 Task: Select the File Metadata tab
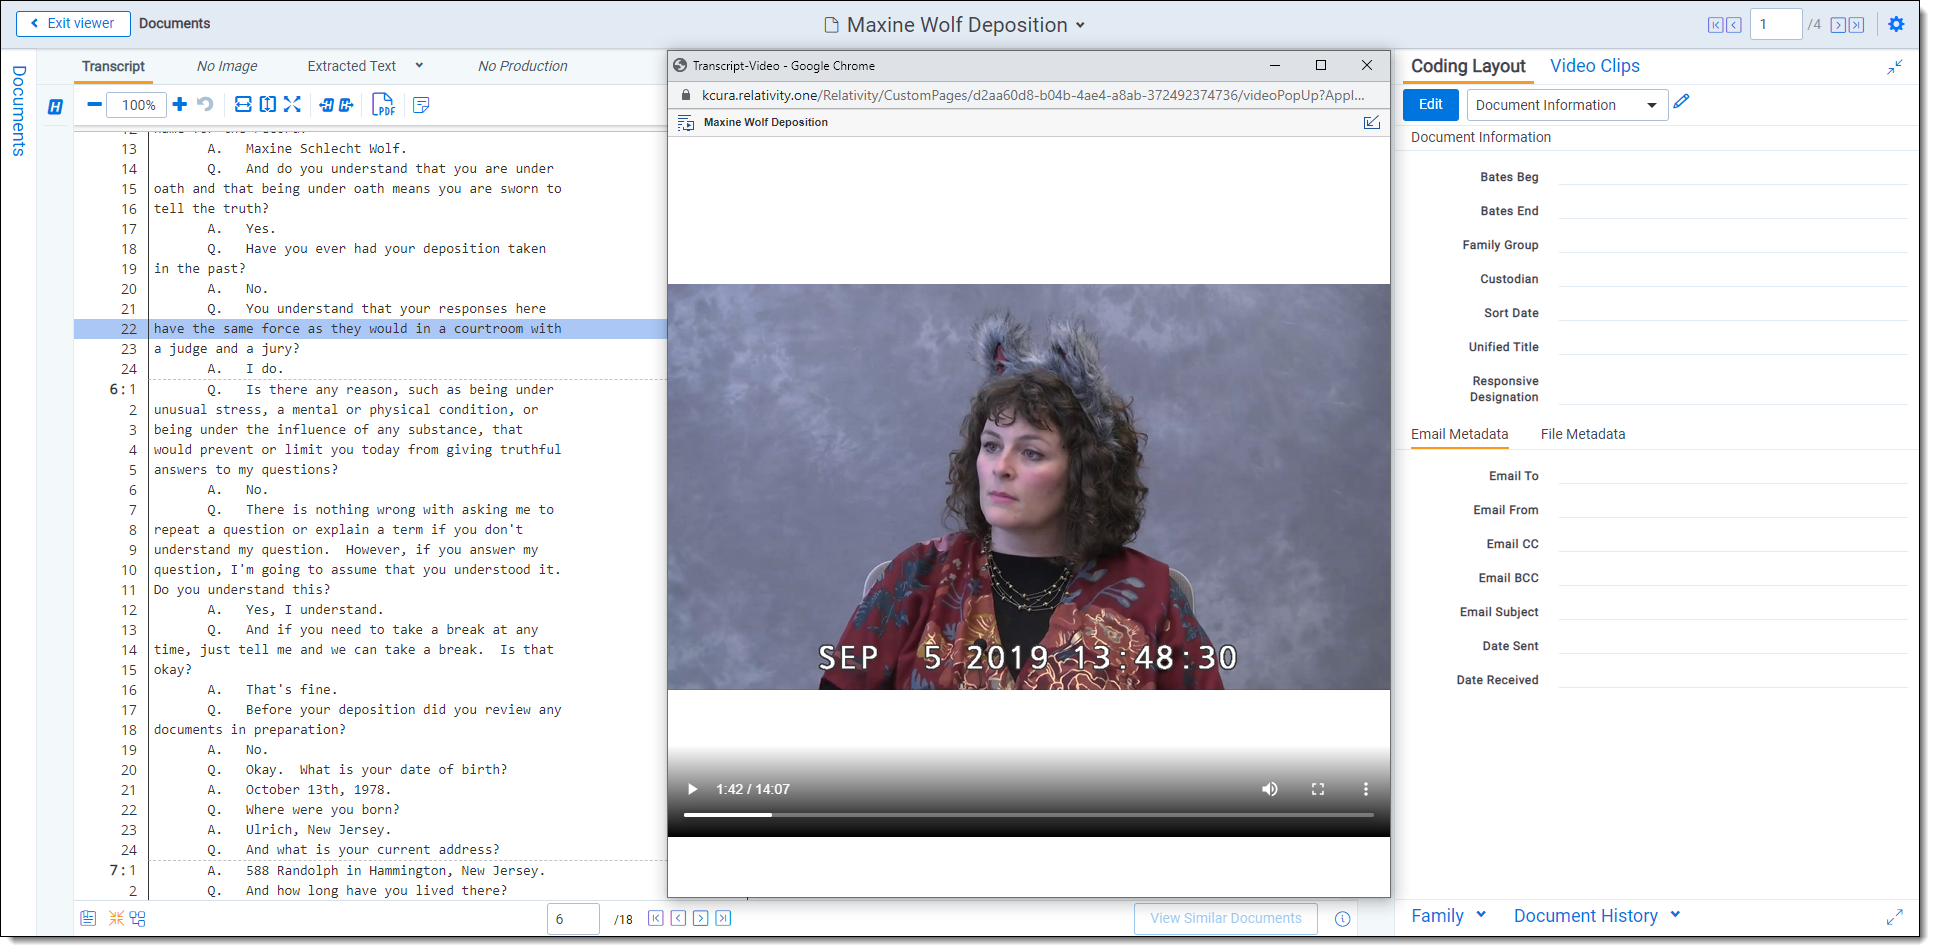coord(1582,434)
